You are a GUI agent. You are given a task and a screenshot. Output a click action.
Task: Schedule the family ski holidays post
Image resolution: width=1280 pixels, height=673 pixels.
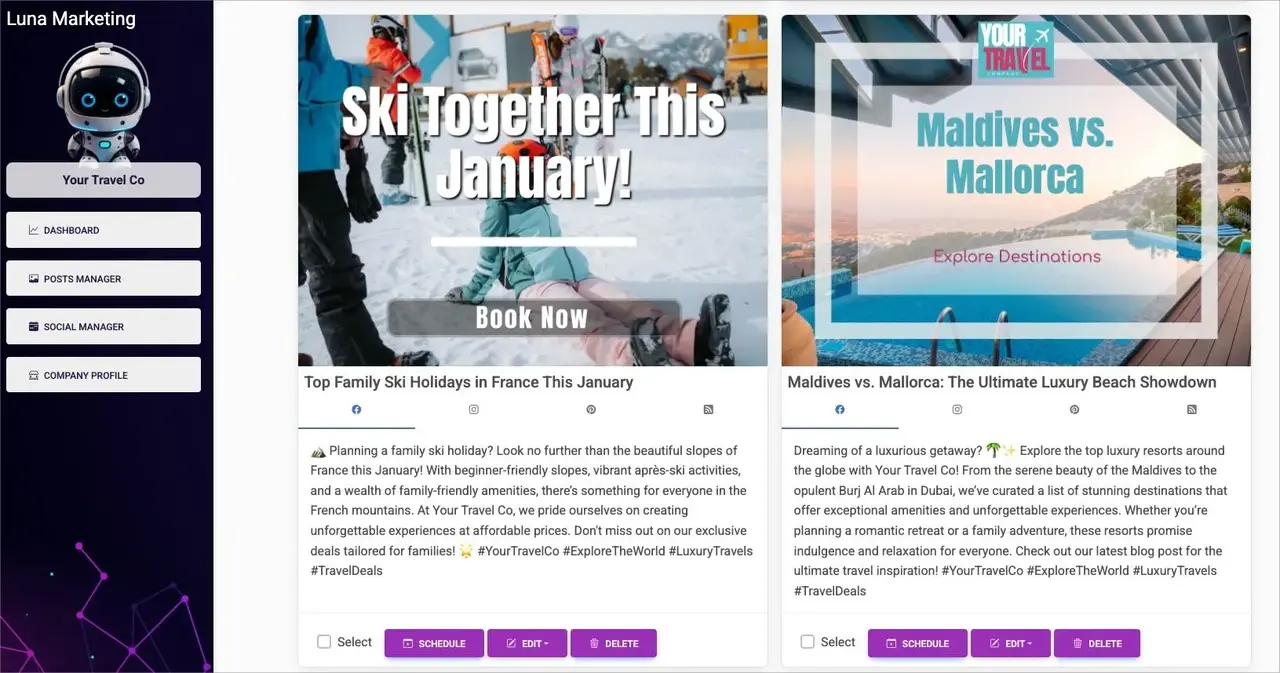434,643
